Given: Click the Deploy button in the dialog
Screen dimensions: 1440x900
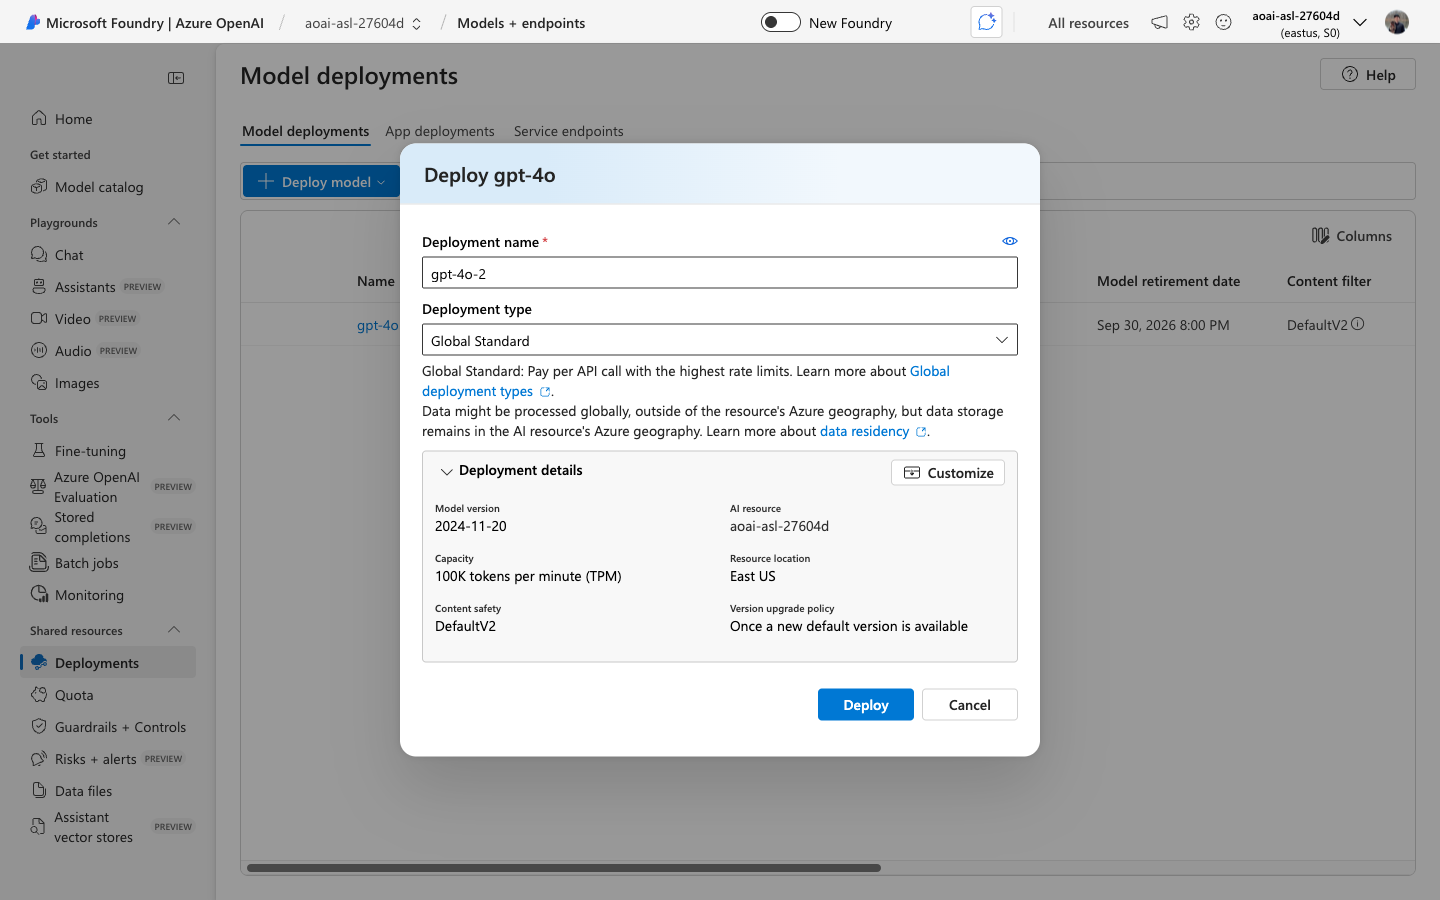Looking at the screenshot, I should tap(866, 705).
